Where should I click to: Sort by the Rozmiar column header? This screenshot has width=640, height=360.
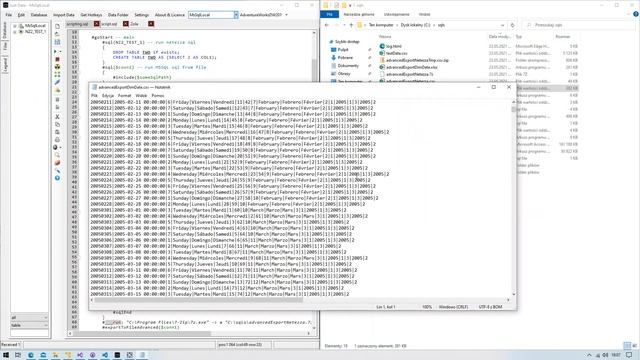tap(562, 36)
